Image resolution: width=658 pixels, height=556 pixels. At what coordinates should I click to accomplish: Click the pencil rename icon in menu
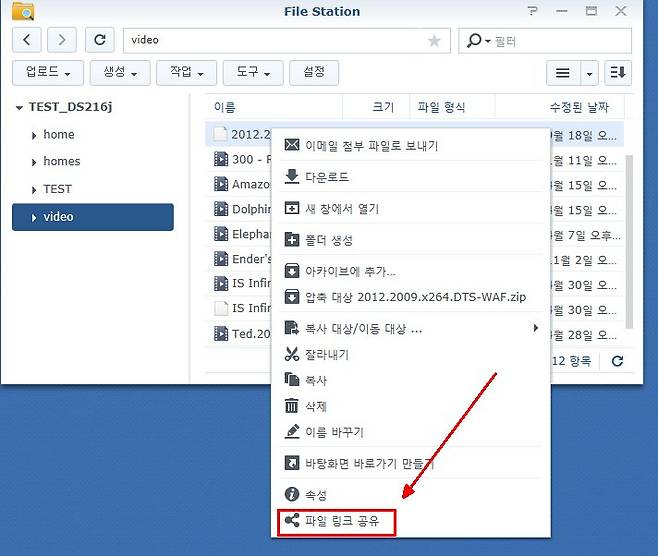click(x=292, y=432)
